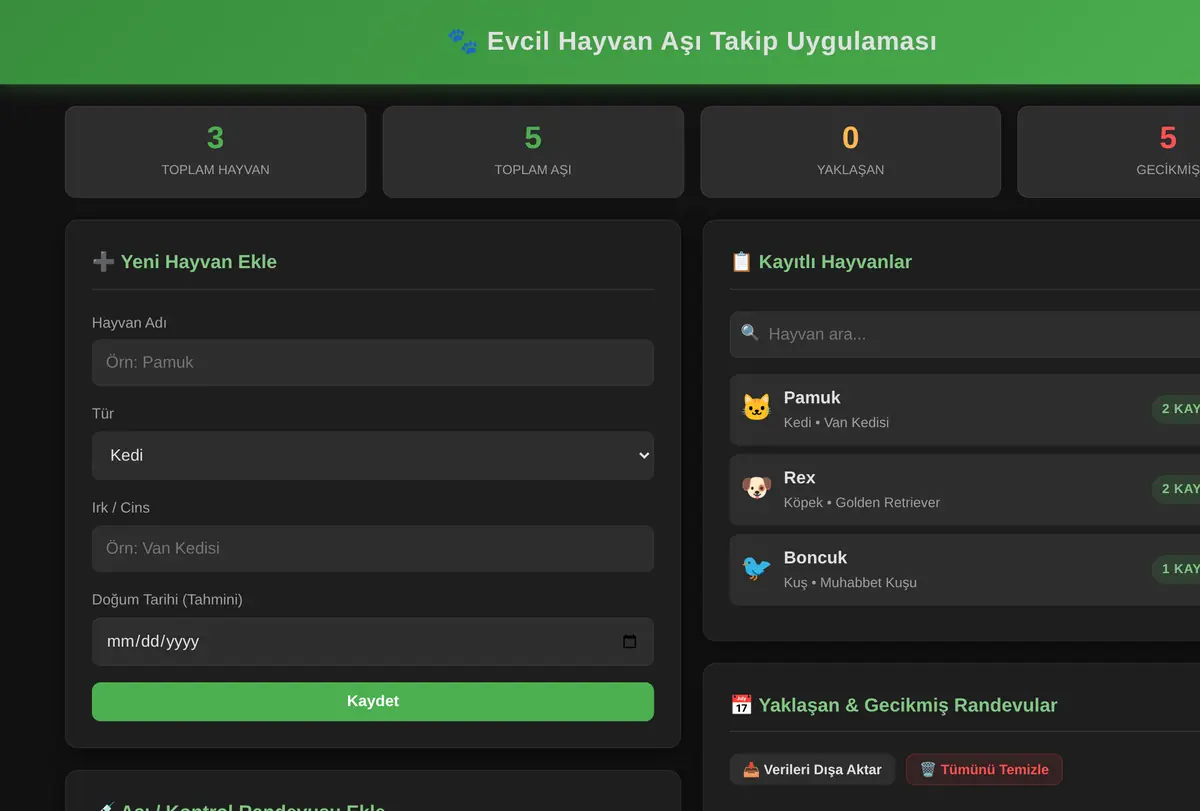Click Verileri Dışa Aktar button

812,770
